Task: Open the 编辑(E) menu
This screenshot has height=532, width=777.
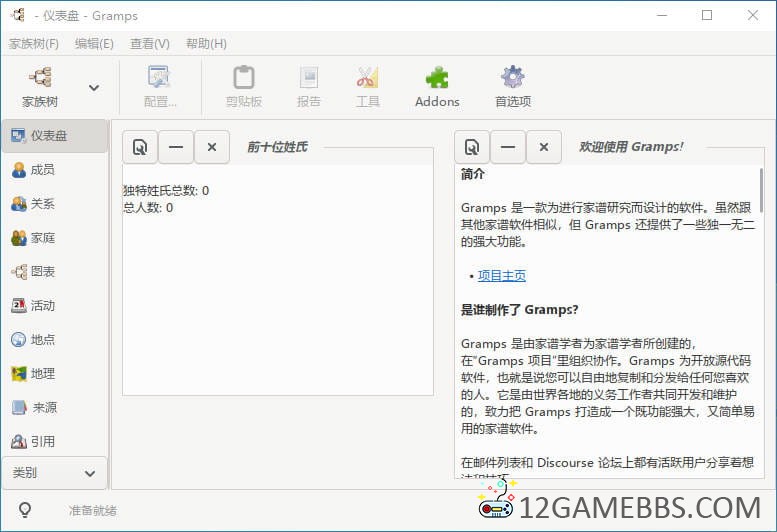Action: [94, 44]
